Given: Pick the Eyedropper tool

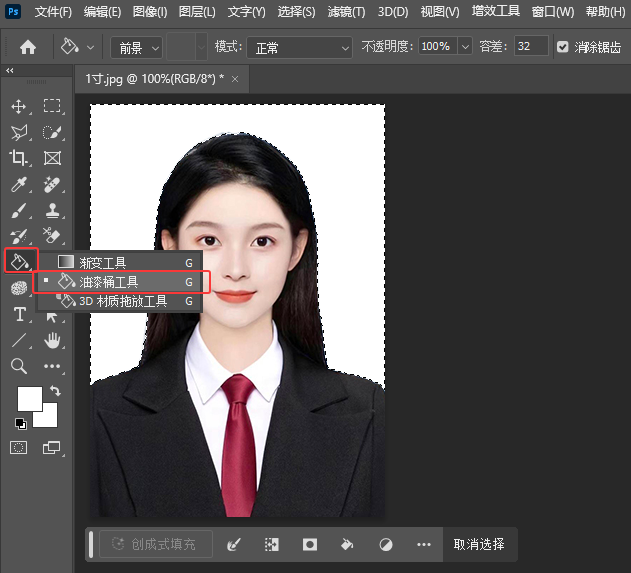Looking at the screenshot, I should [x=19, y=184].
